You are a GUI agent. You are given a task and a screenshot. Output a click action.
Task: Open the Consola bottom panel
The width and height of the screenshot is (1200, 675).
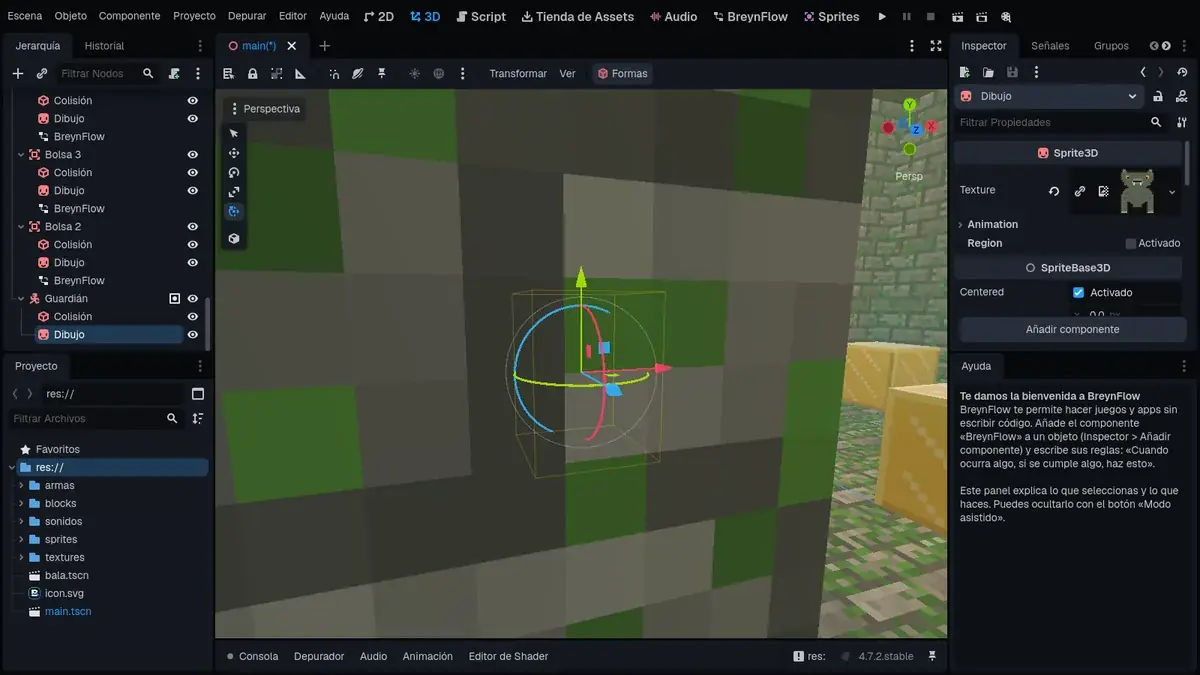[x=252, y=656]
